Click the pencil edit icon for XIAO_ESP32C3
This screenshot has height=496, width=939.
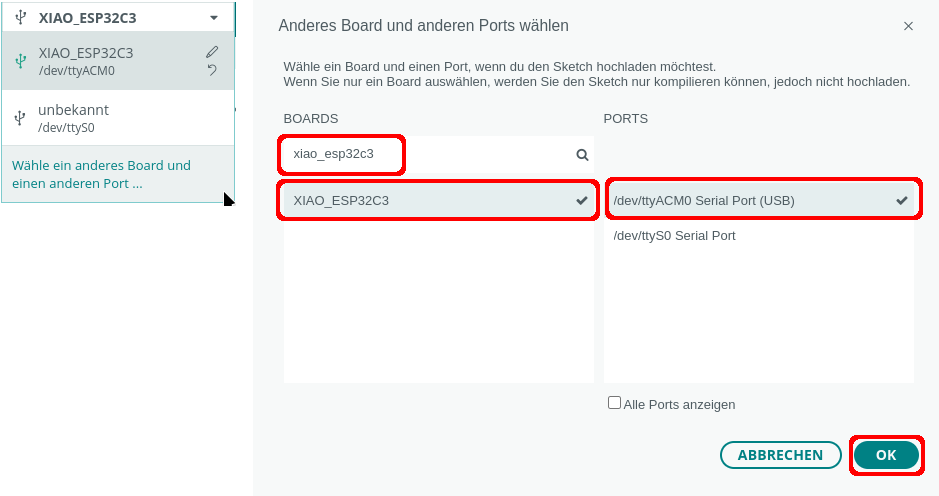coord(212,52)
